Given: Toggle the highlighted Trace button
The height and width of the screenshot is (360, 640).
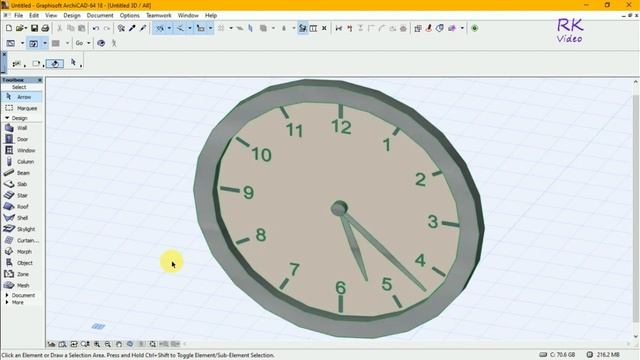Looking at the screenshot, I should 302,28.
